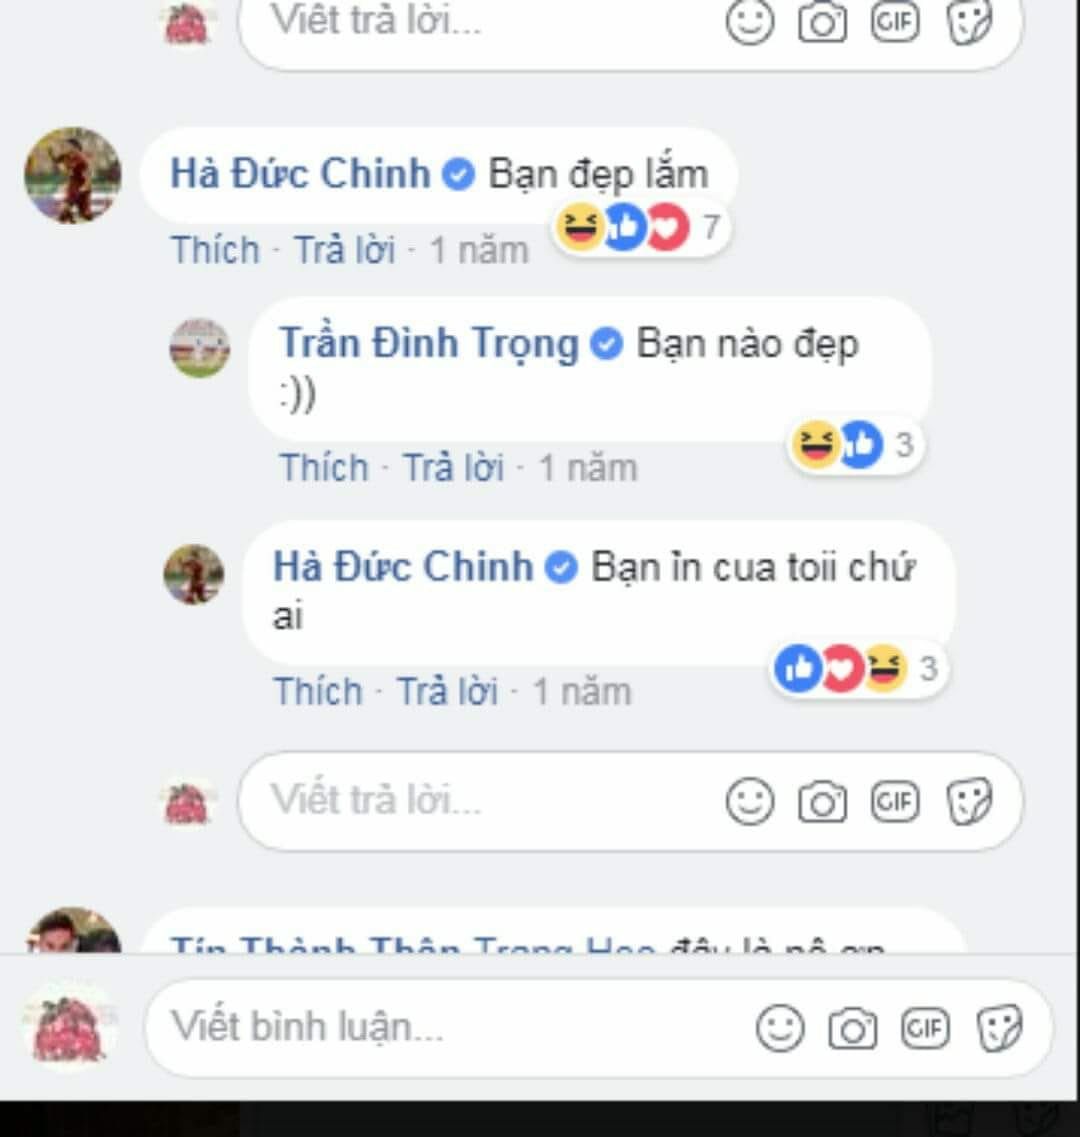Like Trần Đình Trọng's "Bạn nào đẹp" reply
1080x1137 pixels.
324,468
